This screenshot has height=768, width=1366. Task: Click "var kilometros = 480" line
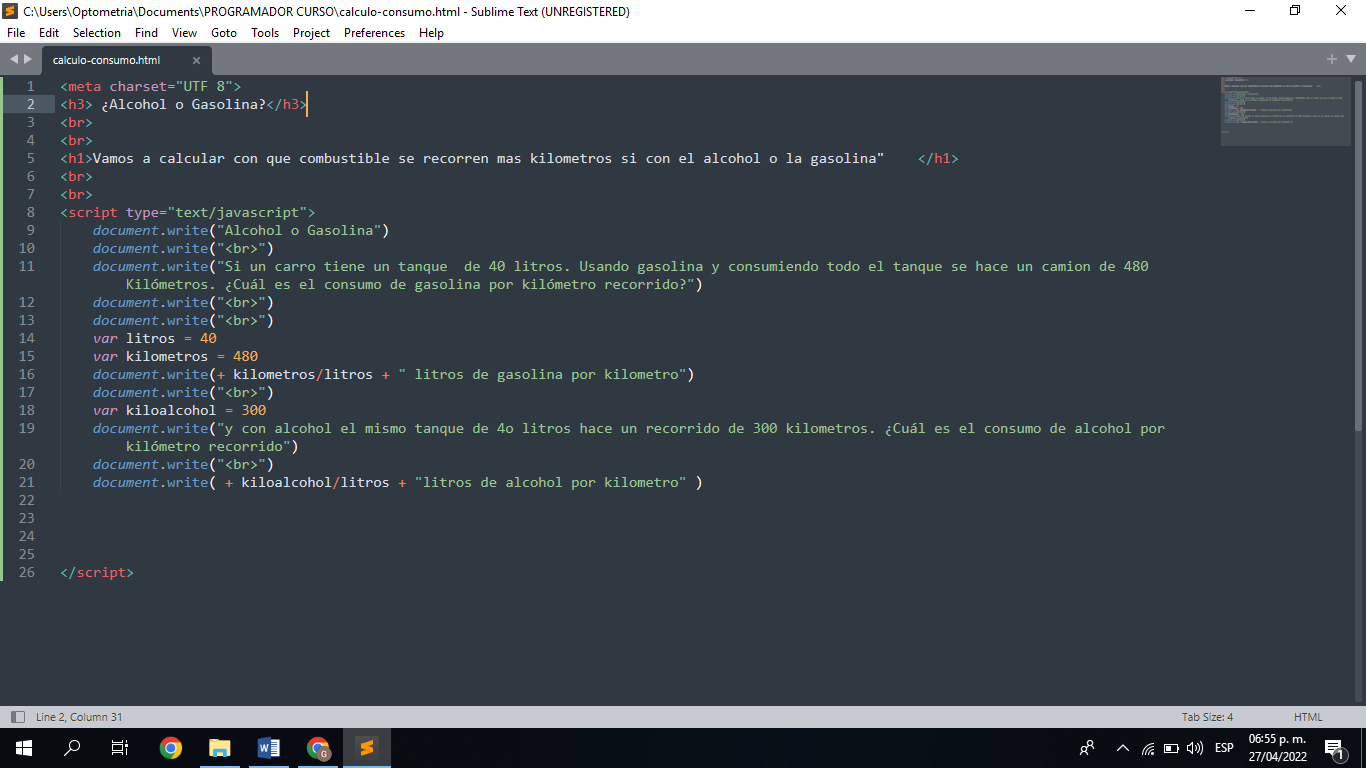pos(175,356)
